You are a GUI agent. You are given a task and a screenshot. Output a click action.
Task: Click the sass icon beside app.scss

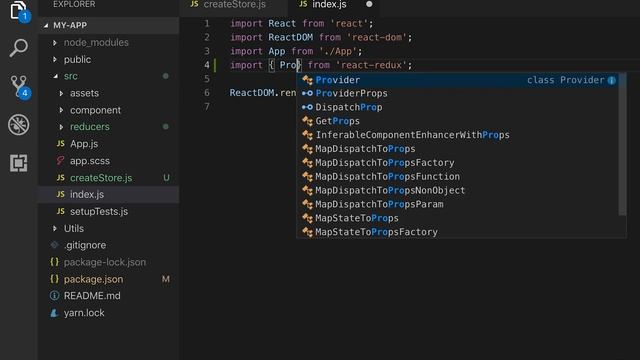pyautogui.click(x=60, y=160)
